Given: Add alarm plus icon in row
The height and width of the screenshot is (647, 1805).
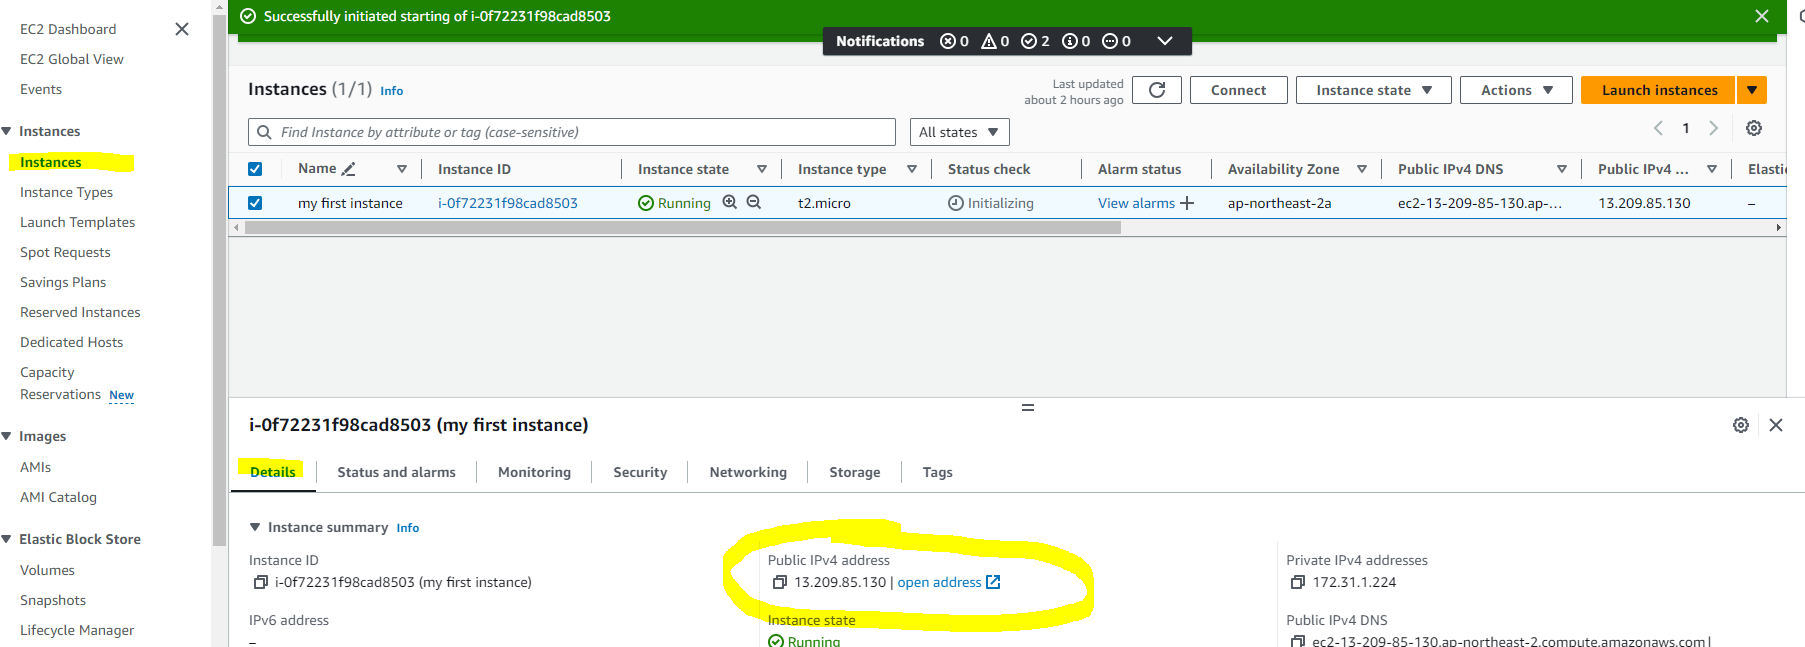Looking at the screenshot, I should pos(1187,203).
